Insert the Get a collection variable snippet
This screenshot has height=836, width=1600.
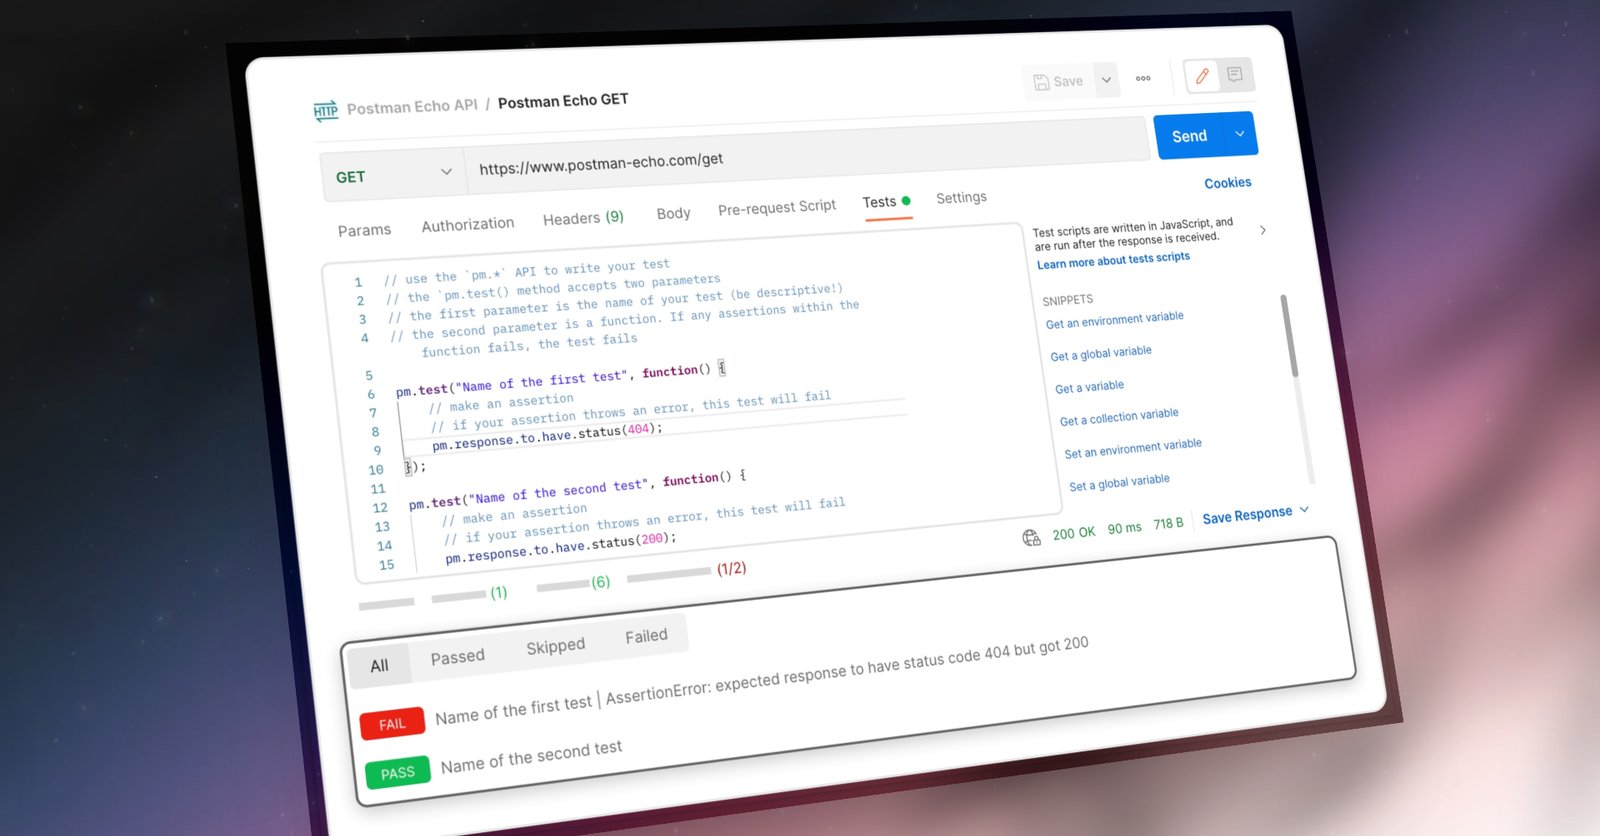click(1119, 416)
